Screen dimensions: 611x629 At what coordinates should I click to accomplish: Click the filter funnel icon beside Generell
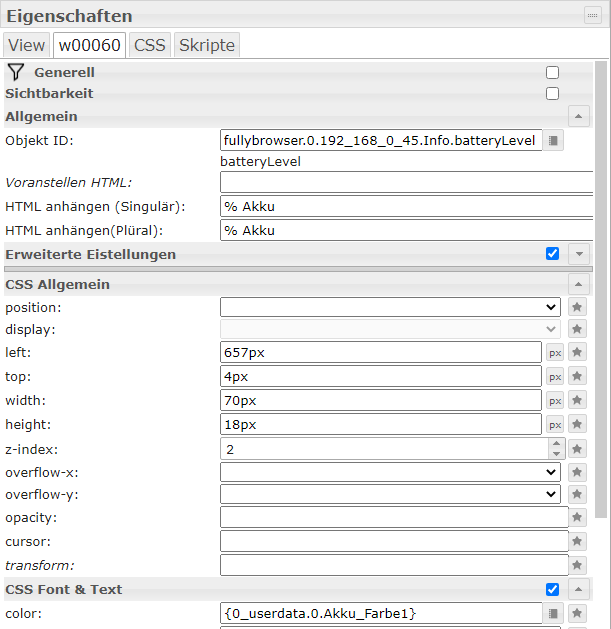15,72
